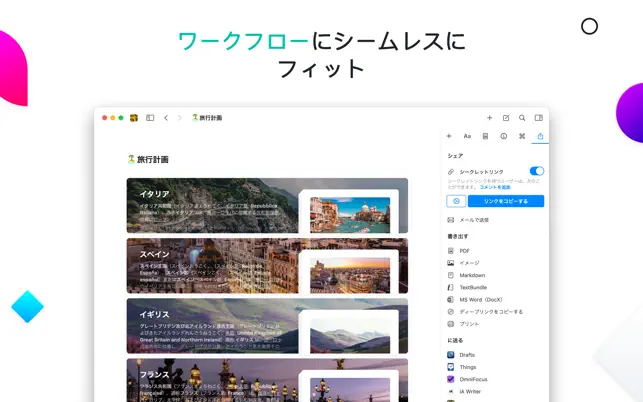
Task: Create a new document with compose icon
Action: pyautogui.click(x=506, y=118)
